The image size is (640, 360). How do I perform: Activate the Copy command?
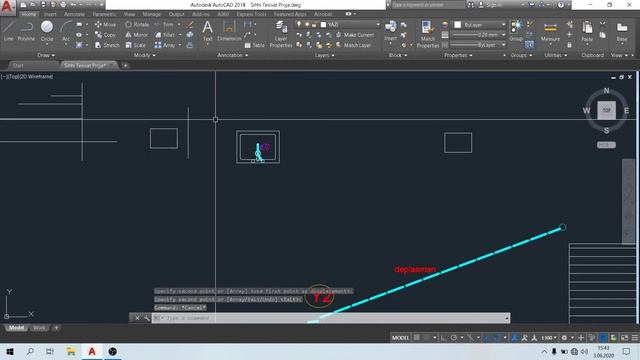click(105, 35)
